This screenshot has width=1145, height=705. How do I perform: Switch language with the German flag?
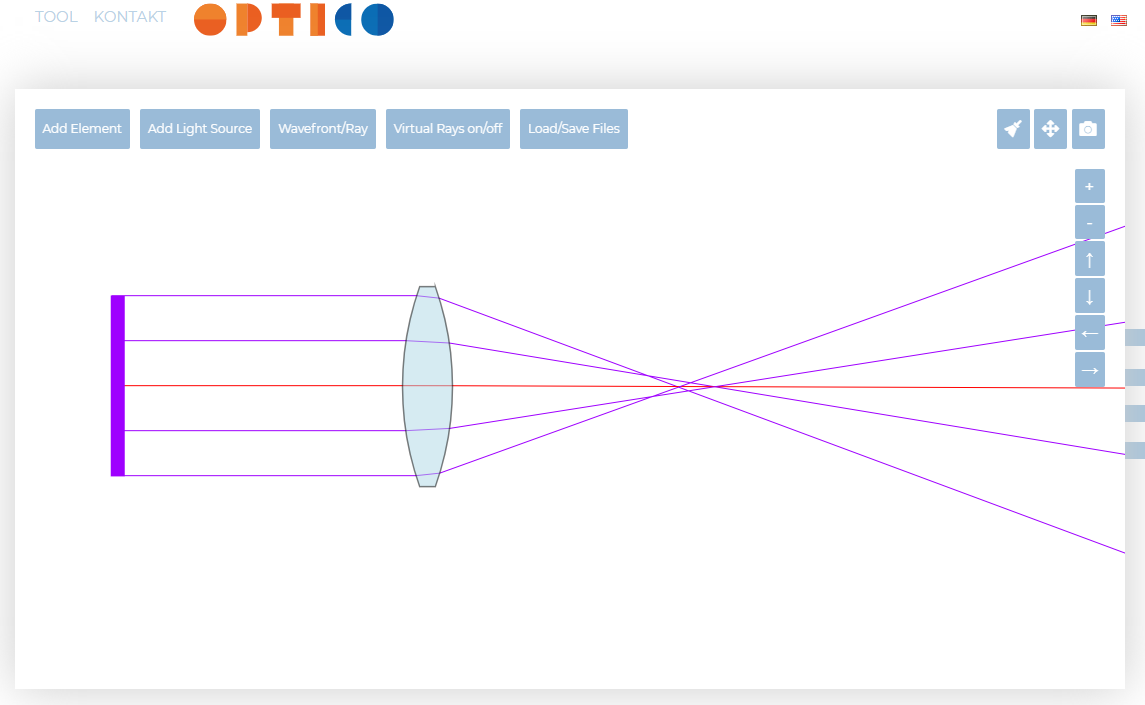point(1089,20)
